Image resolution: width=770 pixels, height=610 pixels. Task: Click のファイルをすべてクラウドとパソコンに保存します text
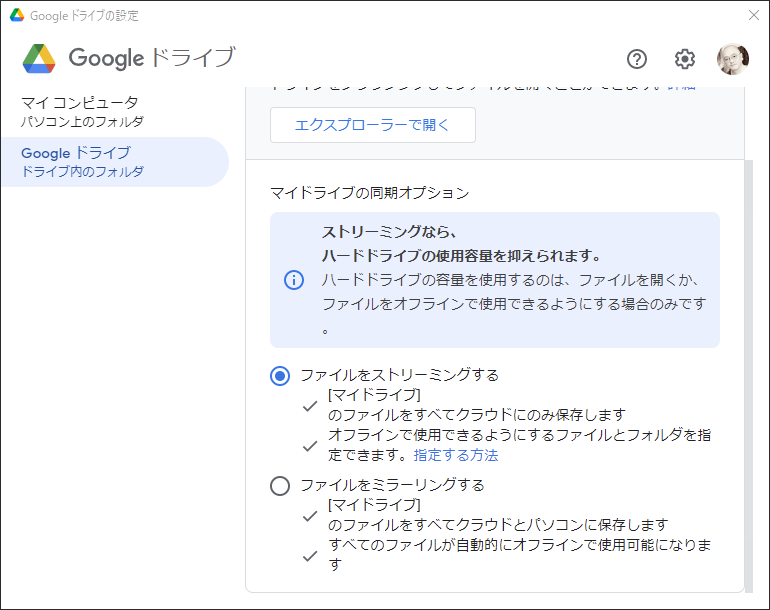click(498, 525)
